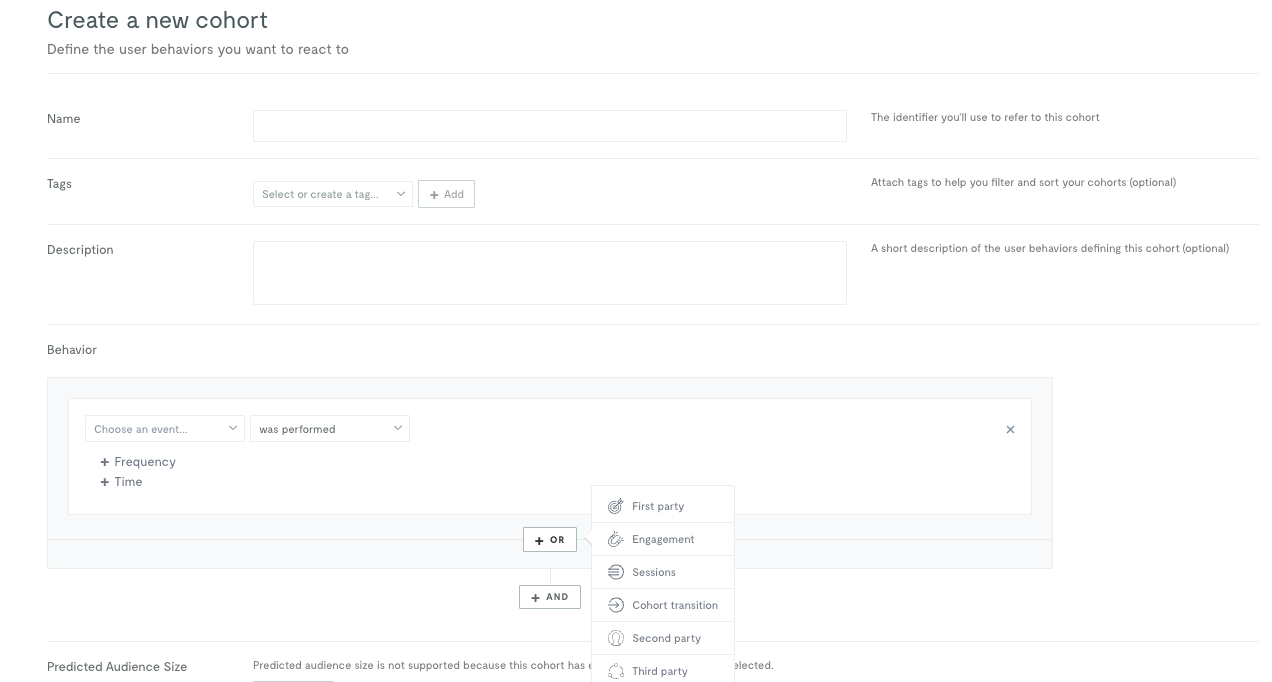Screen dimensions: 1272x682
Task: Add an AND condition group
Action: point(550,597)
